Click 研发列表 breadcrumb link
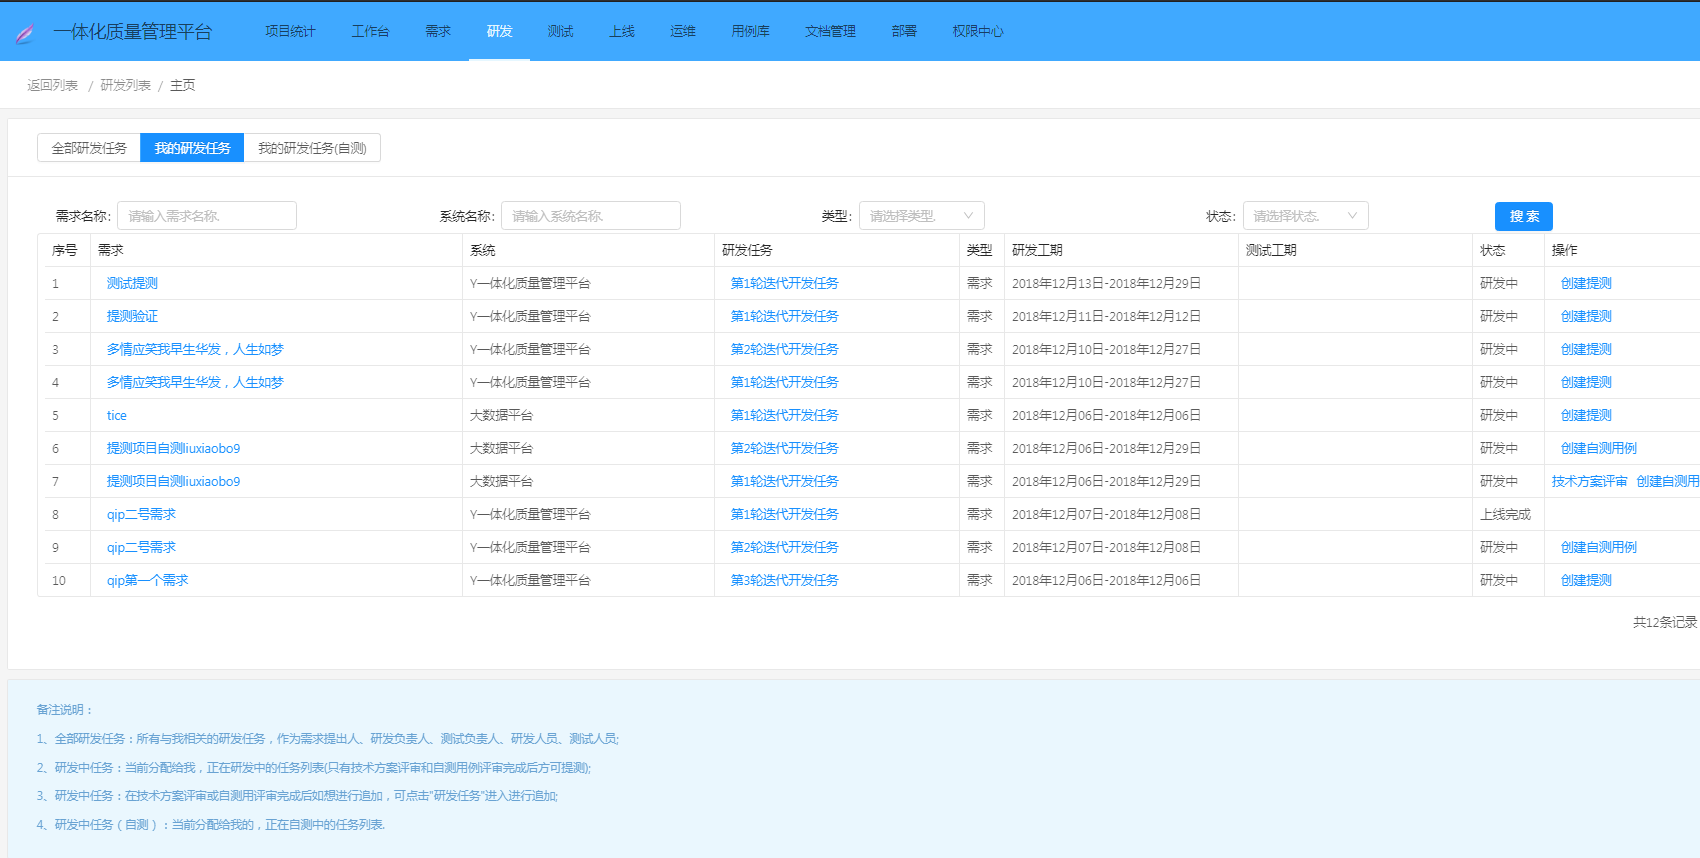1700x858 pixels. (125, 85)
